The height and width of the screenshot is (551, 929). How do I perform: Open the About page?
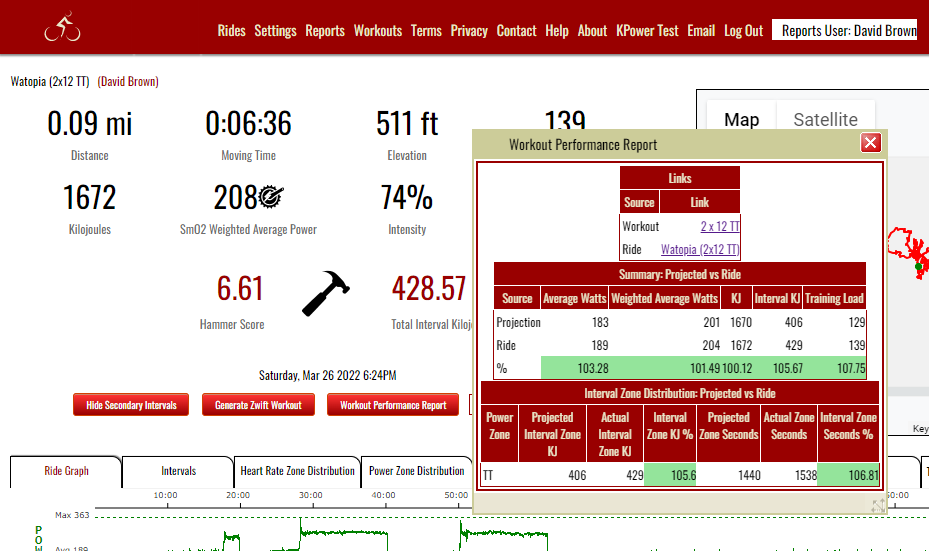[592, 31]
